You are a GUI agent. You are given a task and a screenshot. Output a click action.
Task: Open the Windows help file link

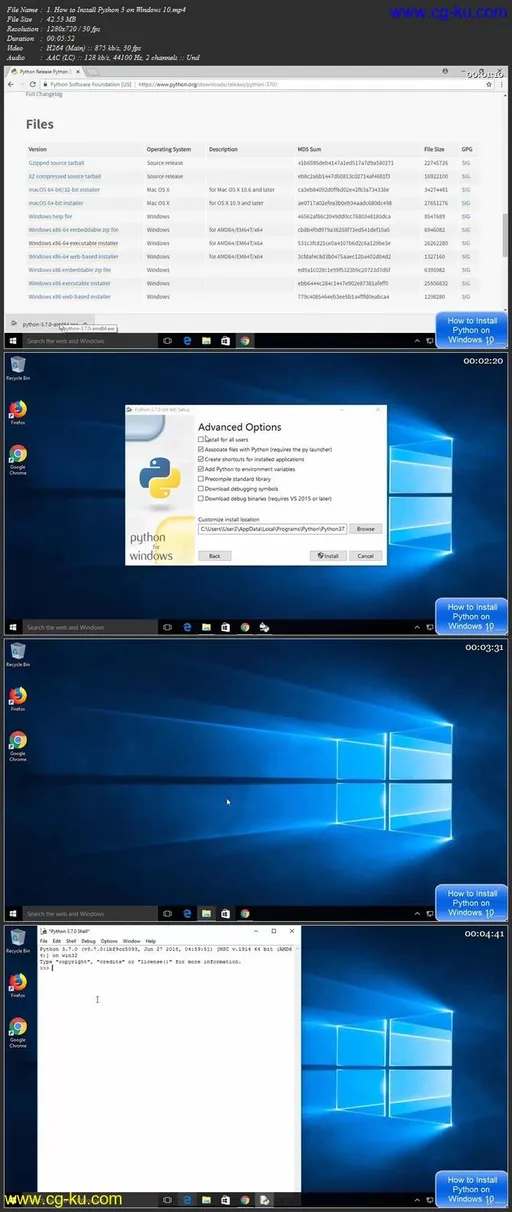[x=50, y=216]
